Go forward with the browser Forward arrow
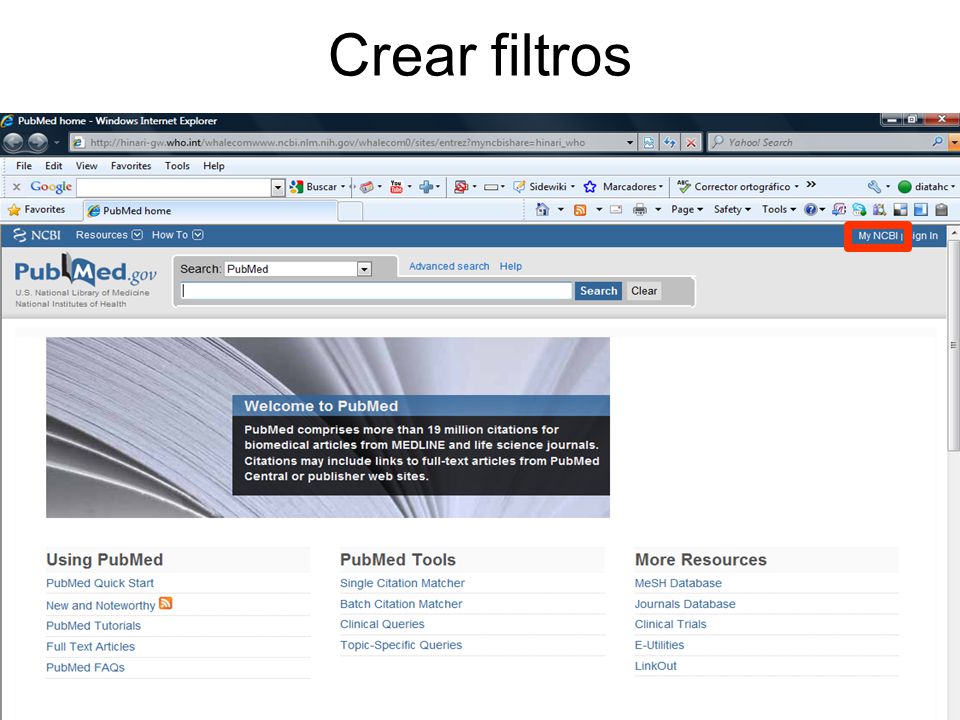Viewport: 960px width, 720px height. (38, 143)
